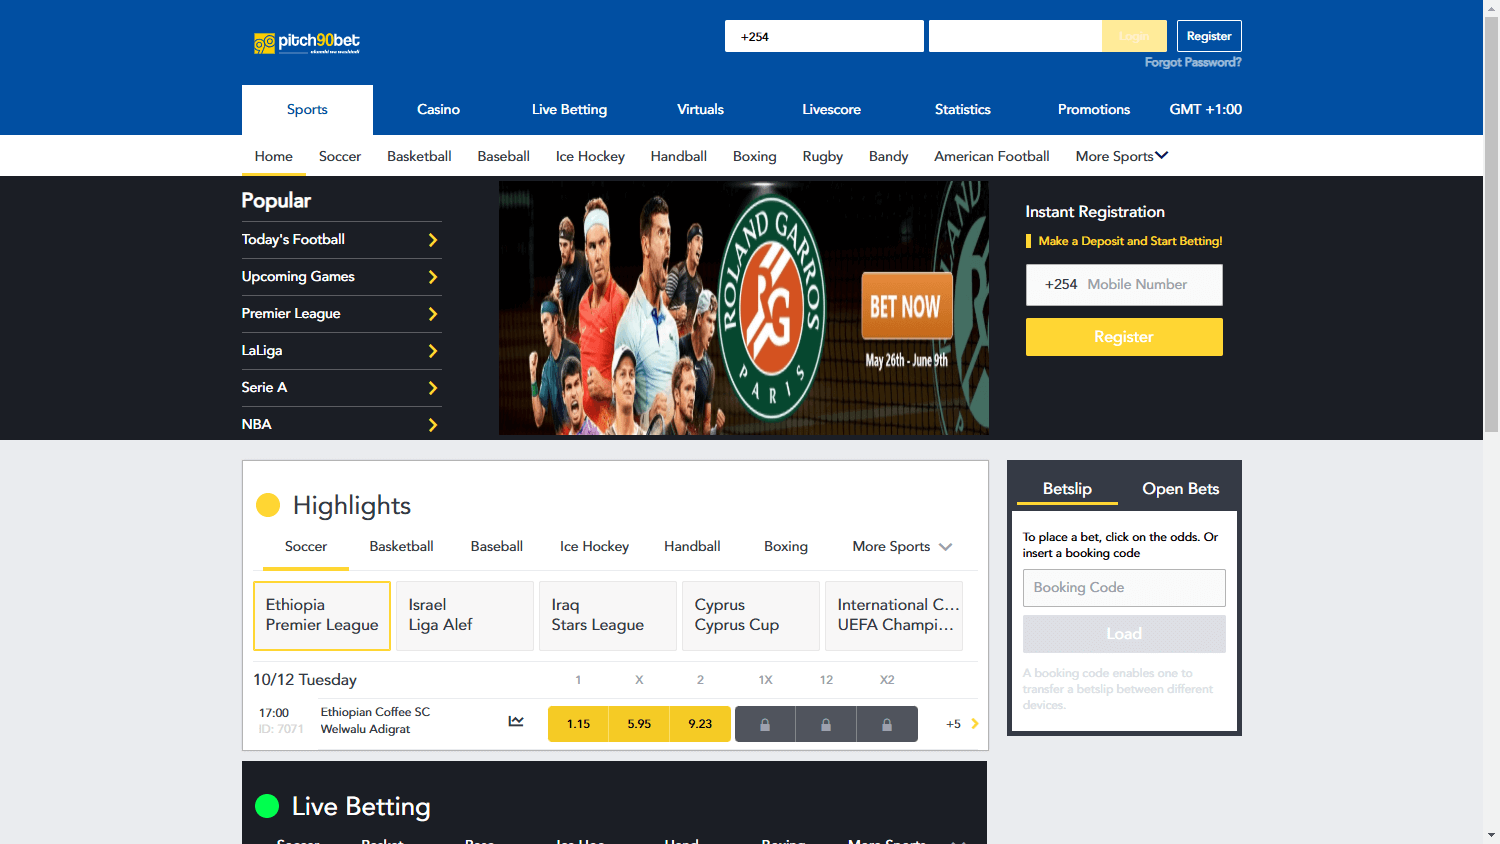This screenshot has height=844, width=1500.
Task: Select Handball tab in Highlights
Action: pos(692,546)
